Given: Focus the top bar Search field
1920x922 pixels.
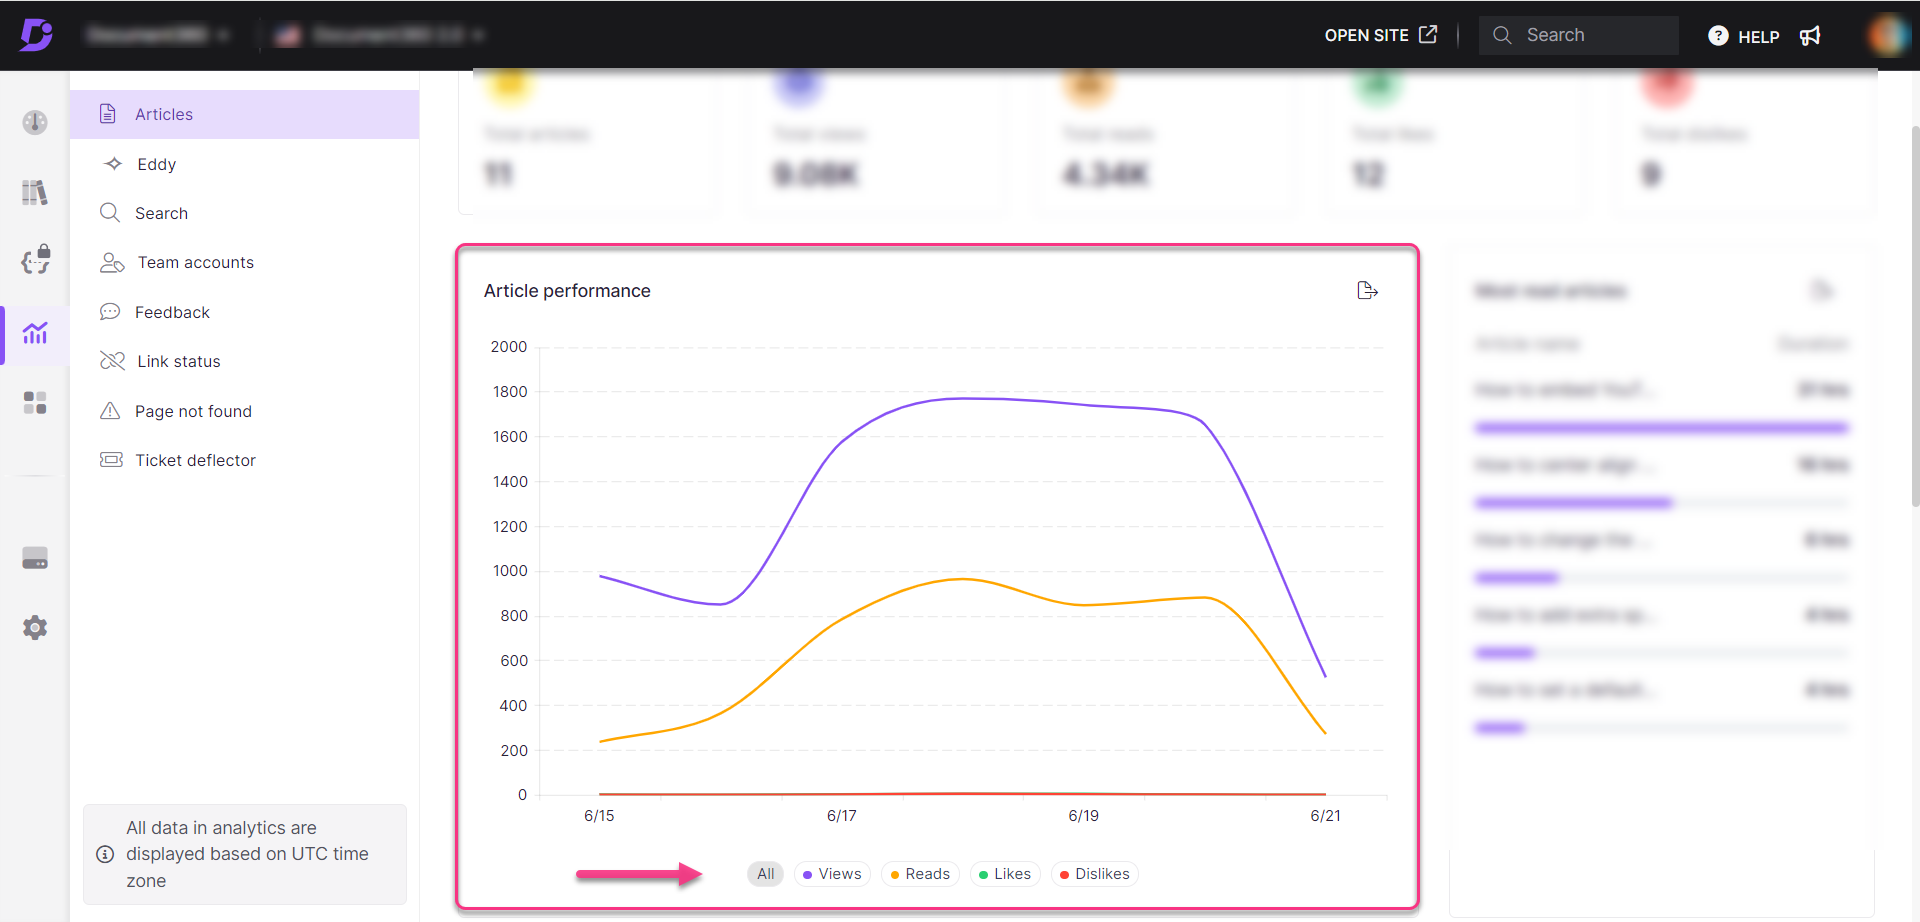Looking at the screenshot, I should coord(1579,35).
